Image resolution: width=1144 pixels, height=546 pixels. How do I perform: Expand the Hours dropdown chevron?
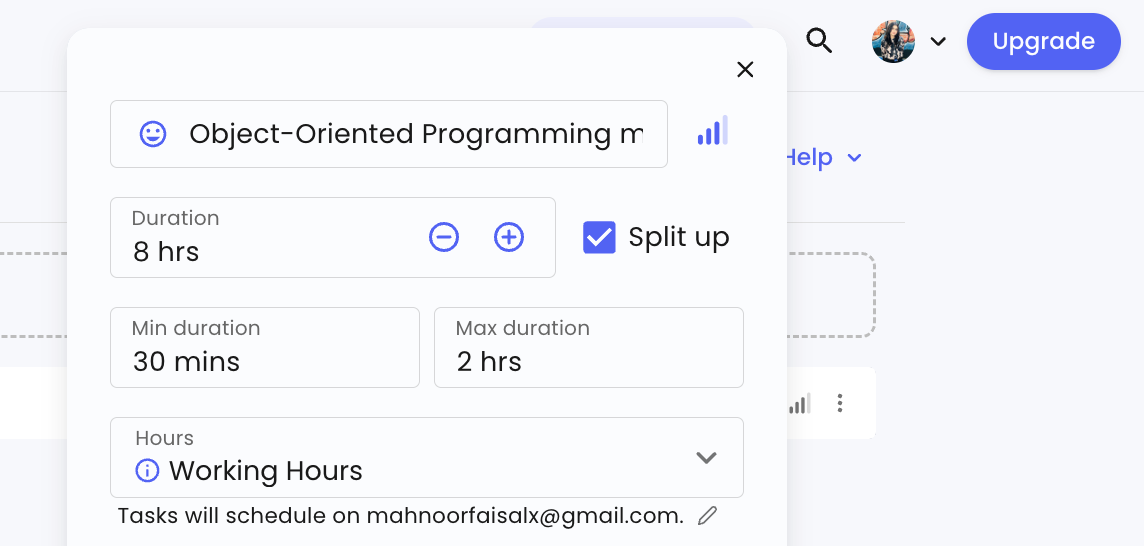pos(706,458)
